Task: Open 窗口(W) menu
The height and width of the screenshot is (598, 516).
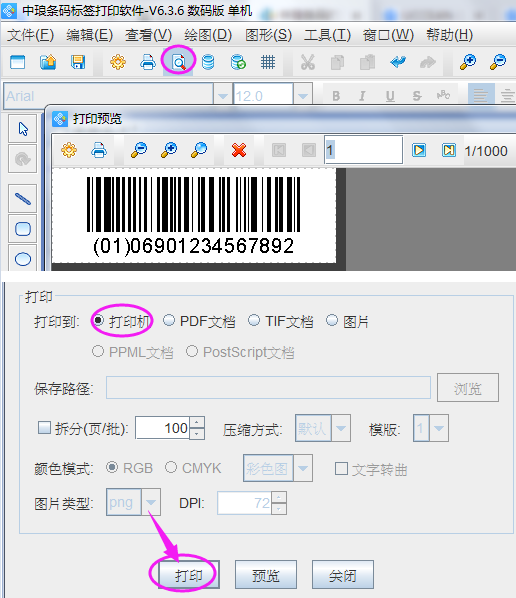Action: pos(388,35)
